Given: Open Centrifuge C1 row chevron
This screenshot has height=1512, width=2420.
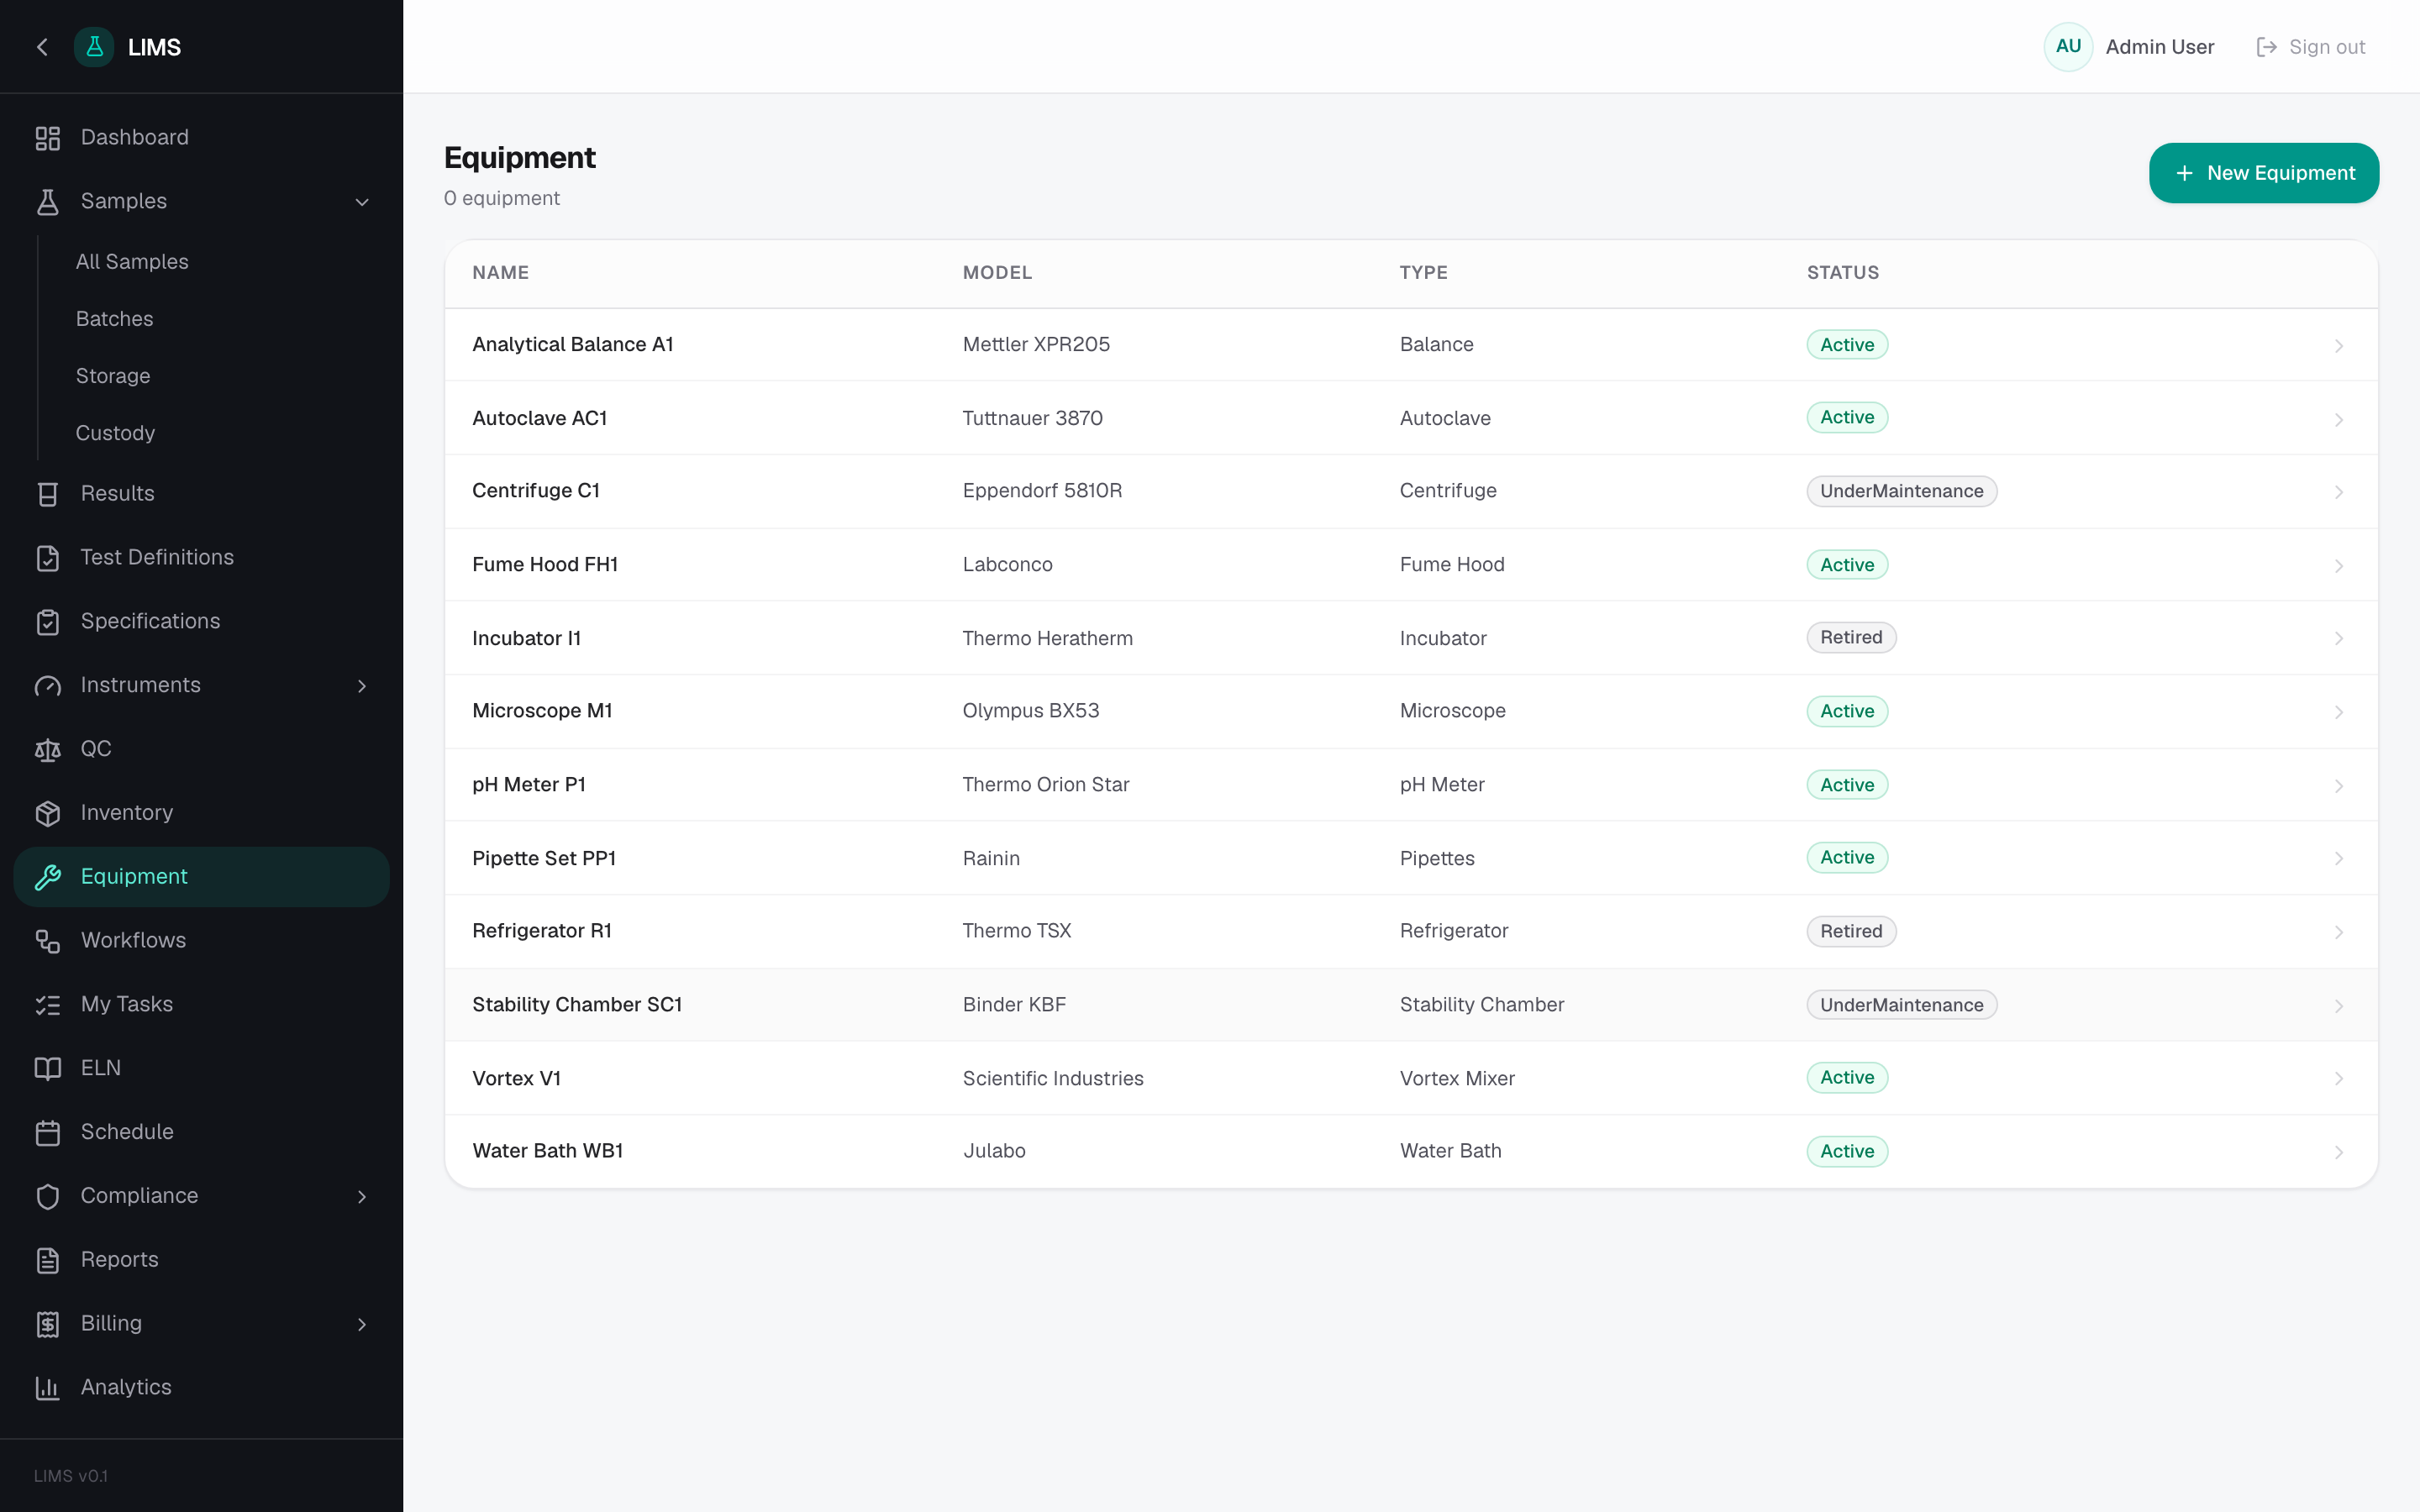Looking at the screenshot, I should coord(2339,492).
